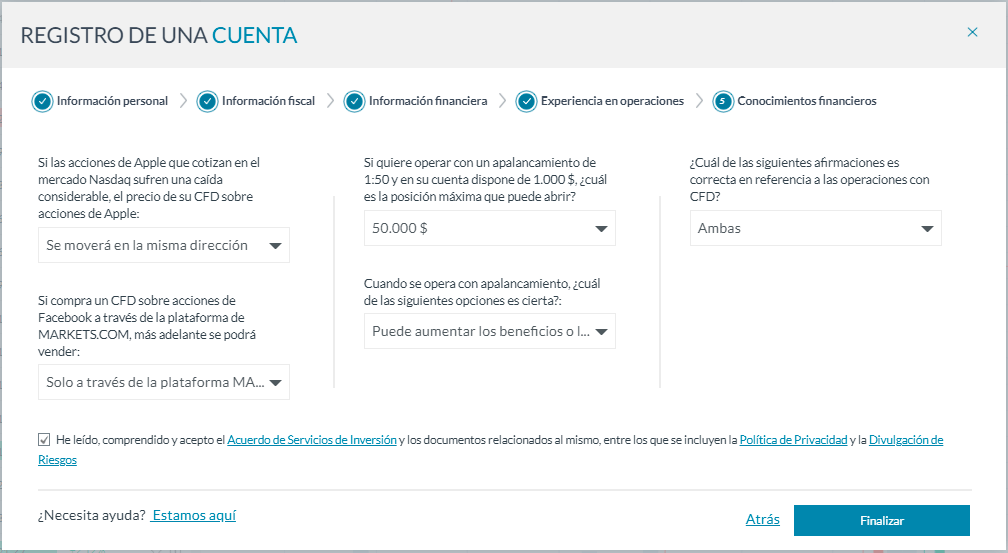This screenshot has height=553, width=1008.
Task: Go to the Información fiscal step
Action: click(x=268, y=101)
